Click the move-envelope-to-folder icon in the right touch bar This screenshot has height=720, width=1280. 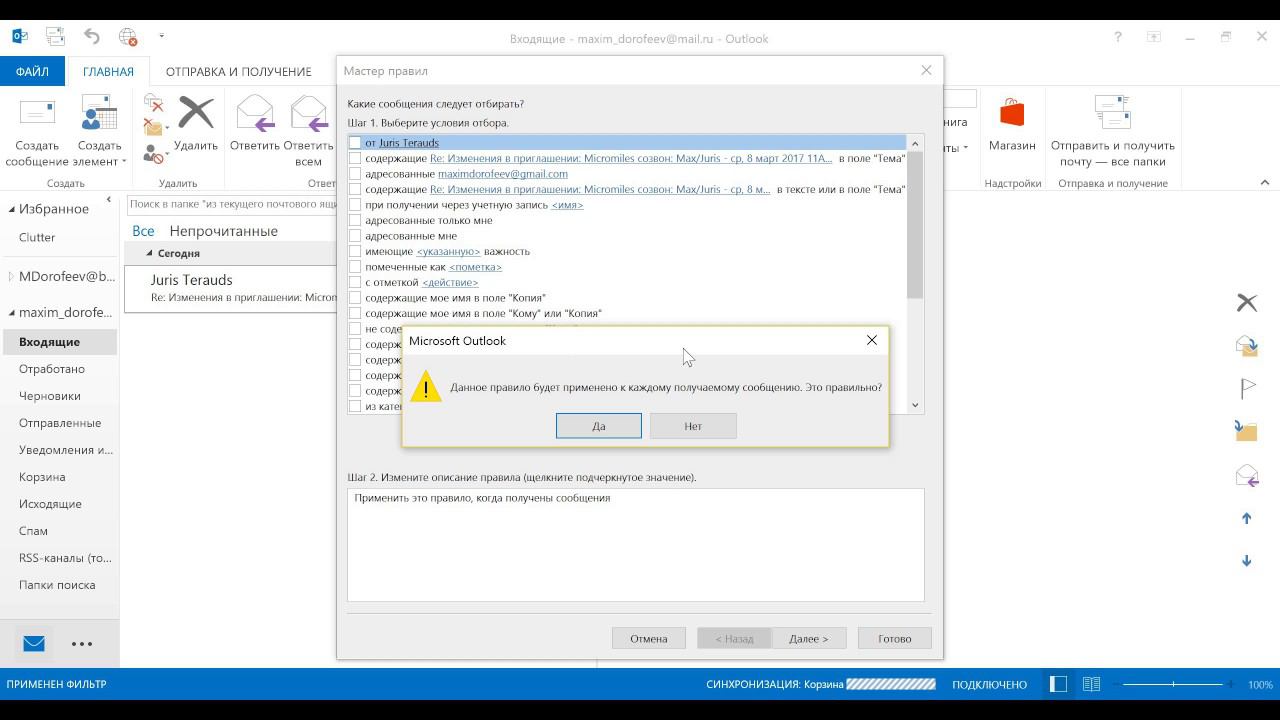[x=1247, y=345]
